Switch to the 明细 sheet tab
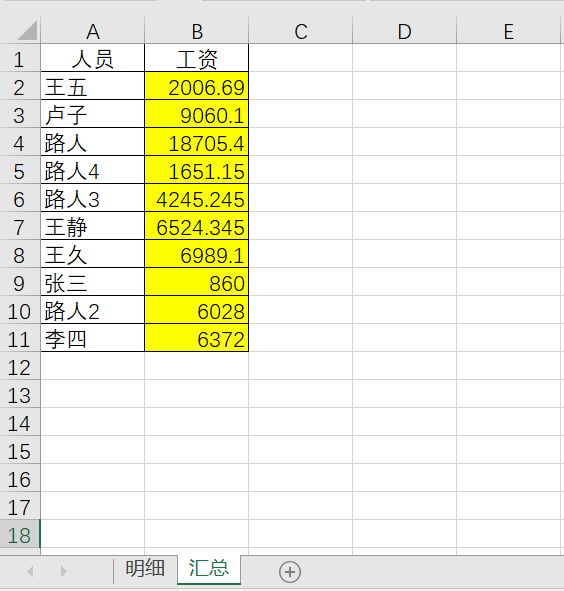Screen dimensions: 564x591 pos(145,569)
